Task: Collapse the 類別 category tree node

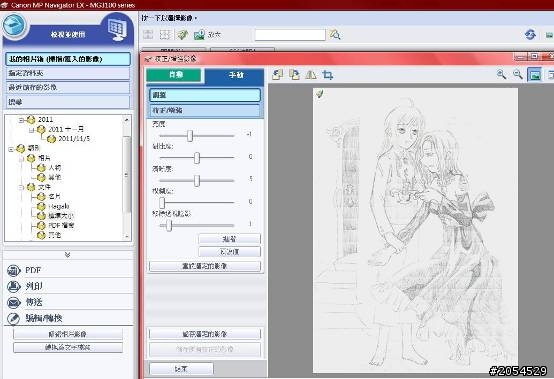Action: click(x=11, y=149)
